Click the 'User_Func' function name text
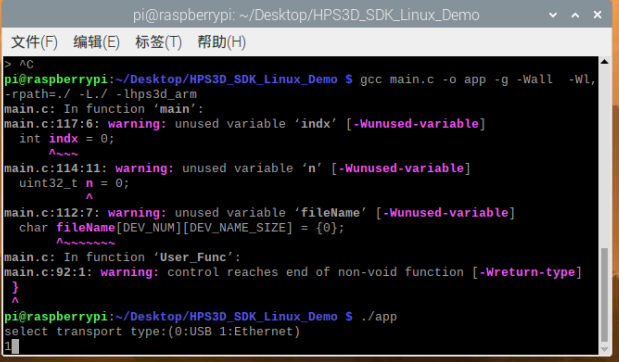This screenshot has width=619, height=362. coord(193,257)
